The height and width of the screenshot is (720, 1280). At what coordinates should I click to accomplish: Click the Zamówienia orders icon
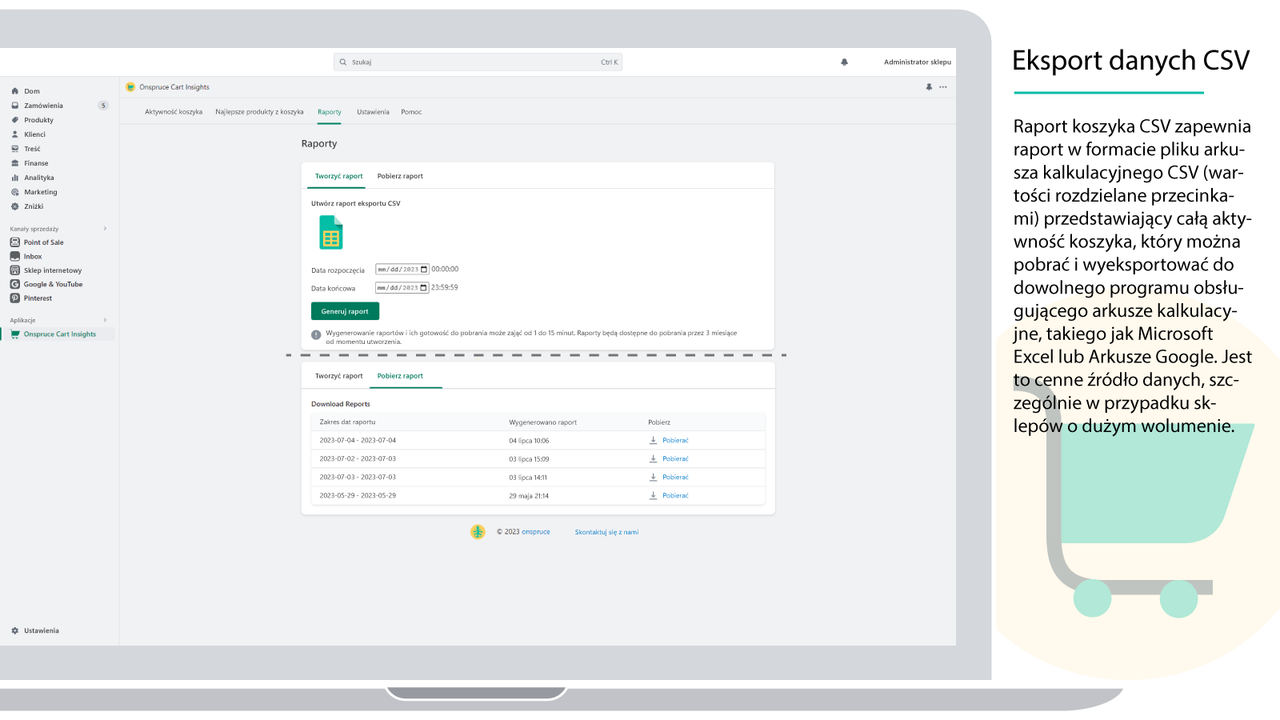click(15, 105)
